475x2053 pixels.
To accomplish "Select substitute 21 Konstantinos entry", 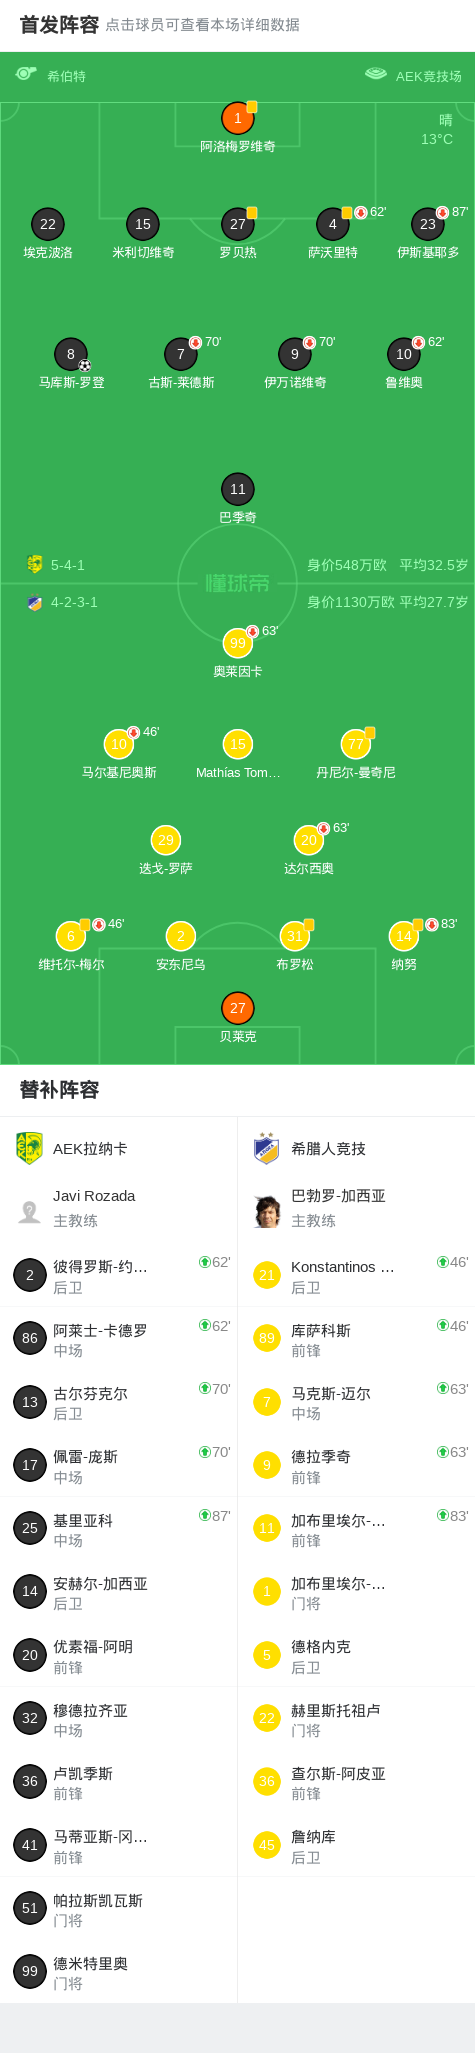I will coord(356,1275).
